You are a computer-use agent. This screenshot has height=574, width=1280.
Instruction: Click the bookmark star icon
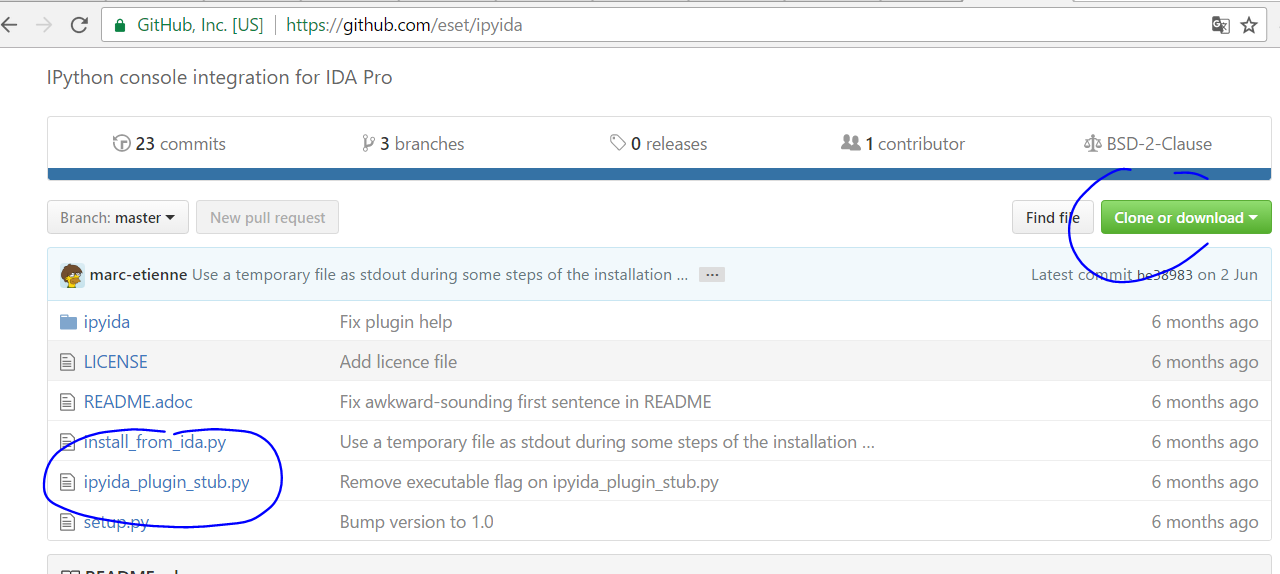coord(1249,26)
